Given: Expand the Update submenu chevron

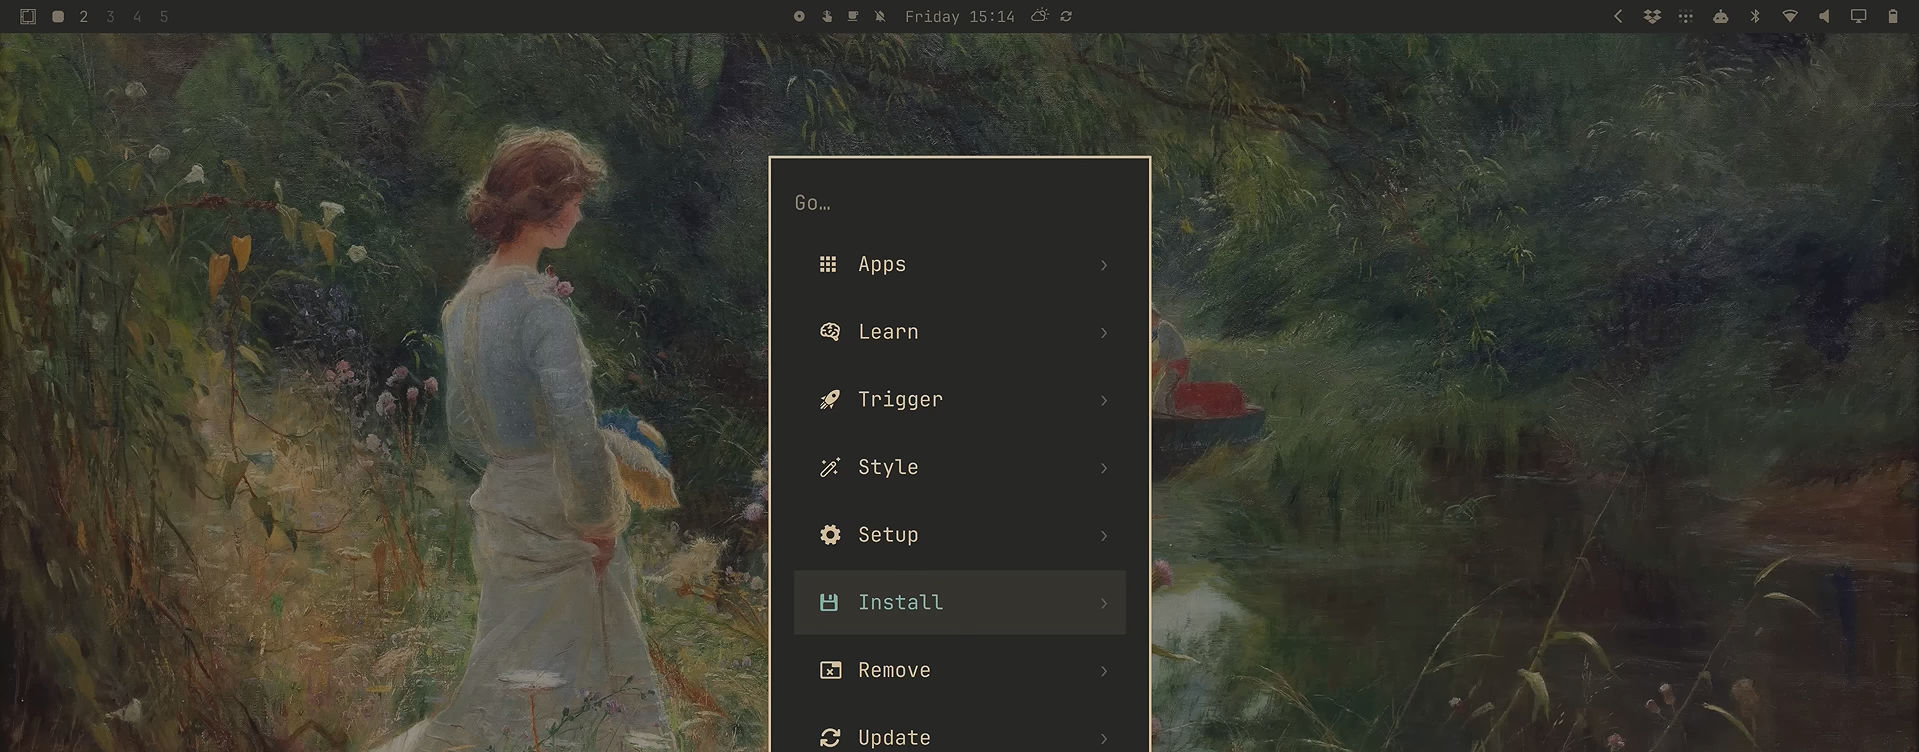Looking at the screenshot, I should [1104, 739].
